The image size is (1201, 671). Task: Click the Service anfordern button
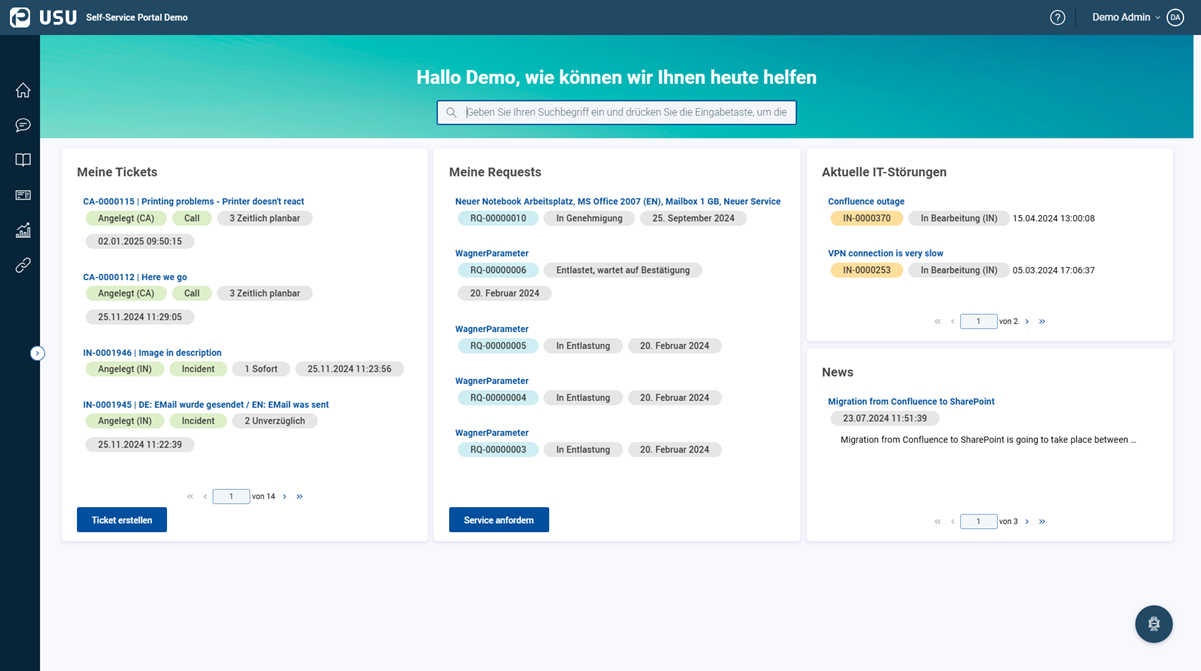pyautogui.click(x=499, y=520)
